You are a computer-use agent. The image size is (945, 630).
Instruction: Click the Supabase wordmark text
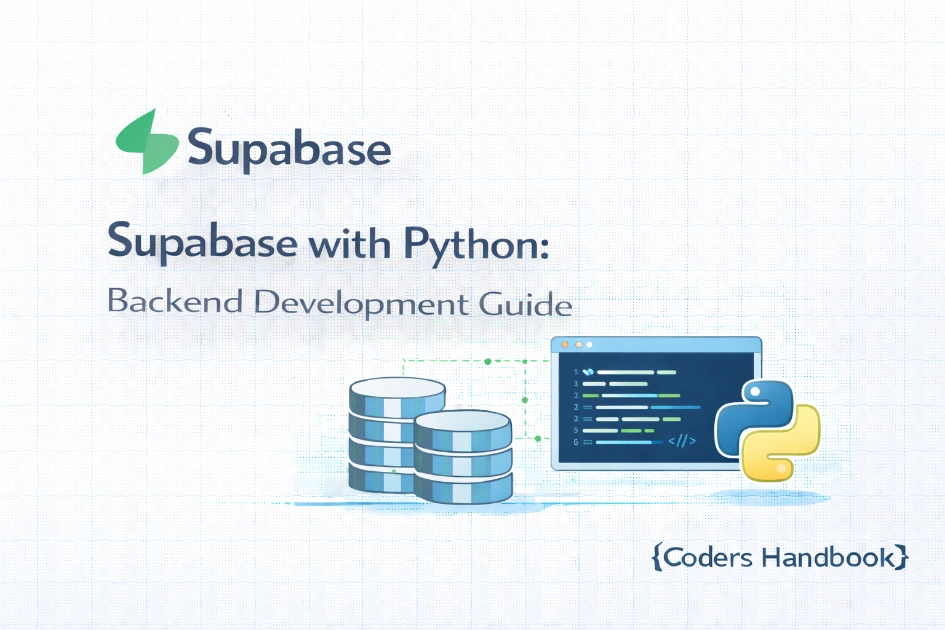click(x=288, y=147)
